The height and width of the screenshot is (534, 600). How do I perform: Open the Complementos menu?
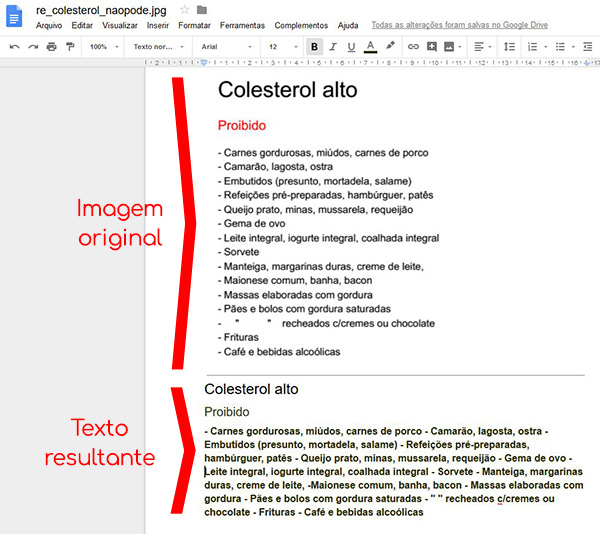coord(301,26)
